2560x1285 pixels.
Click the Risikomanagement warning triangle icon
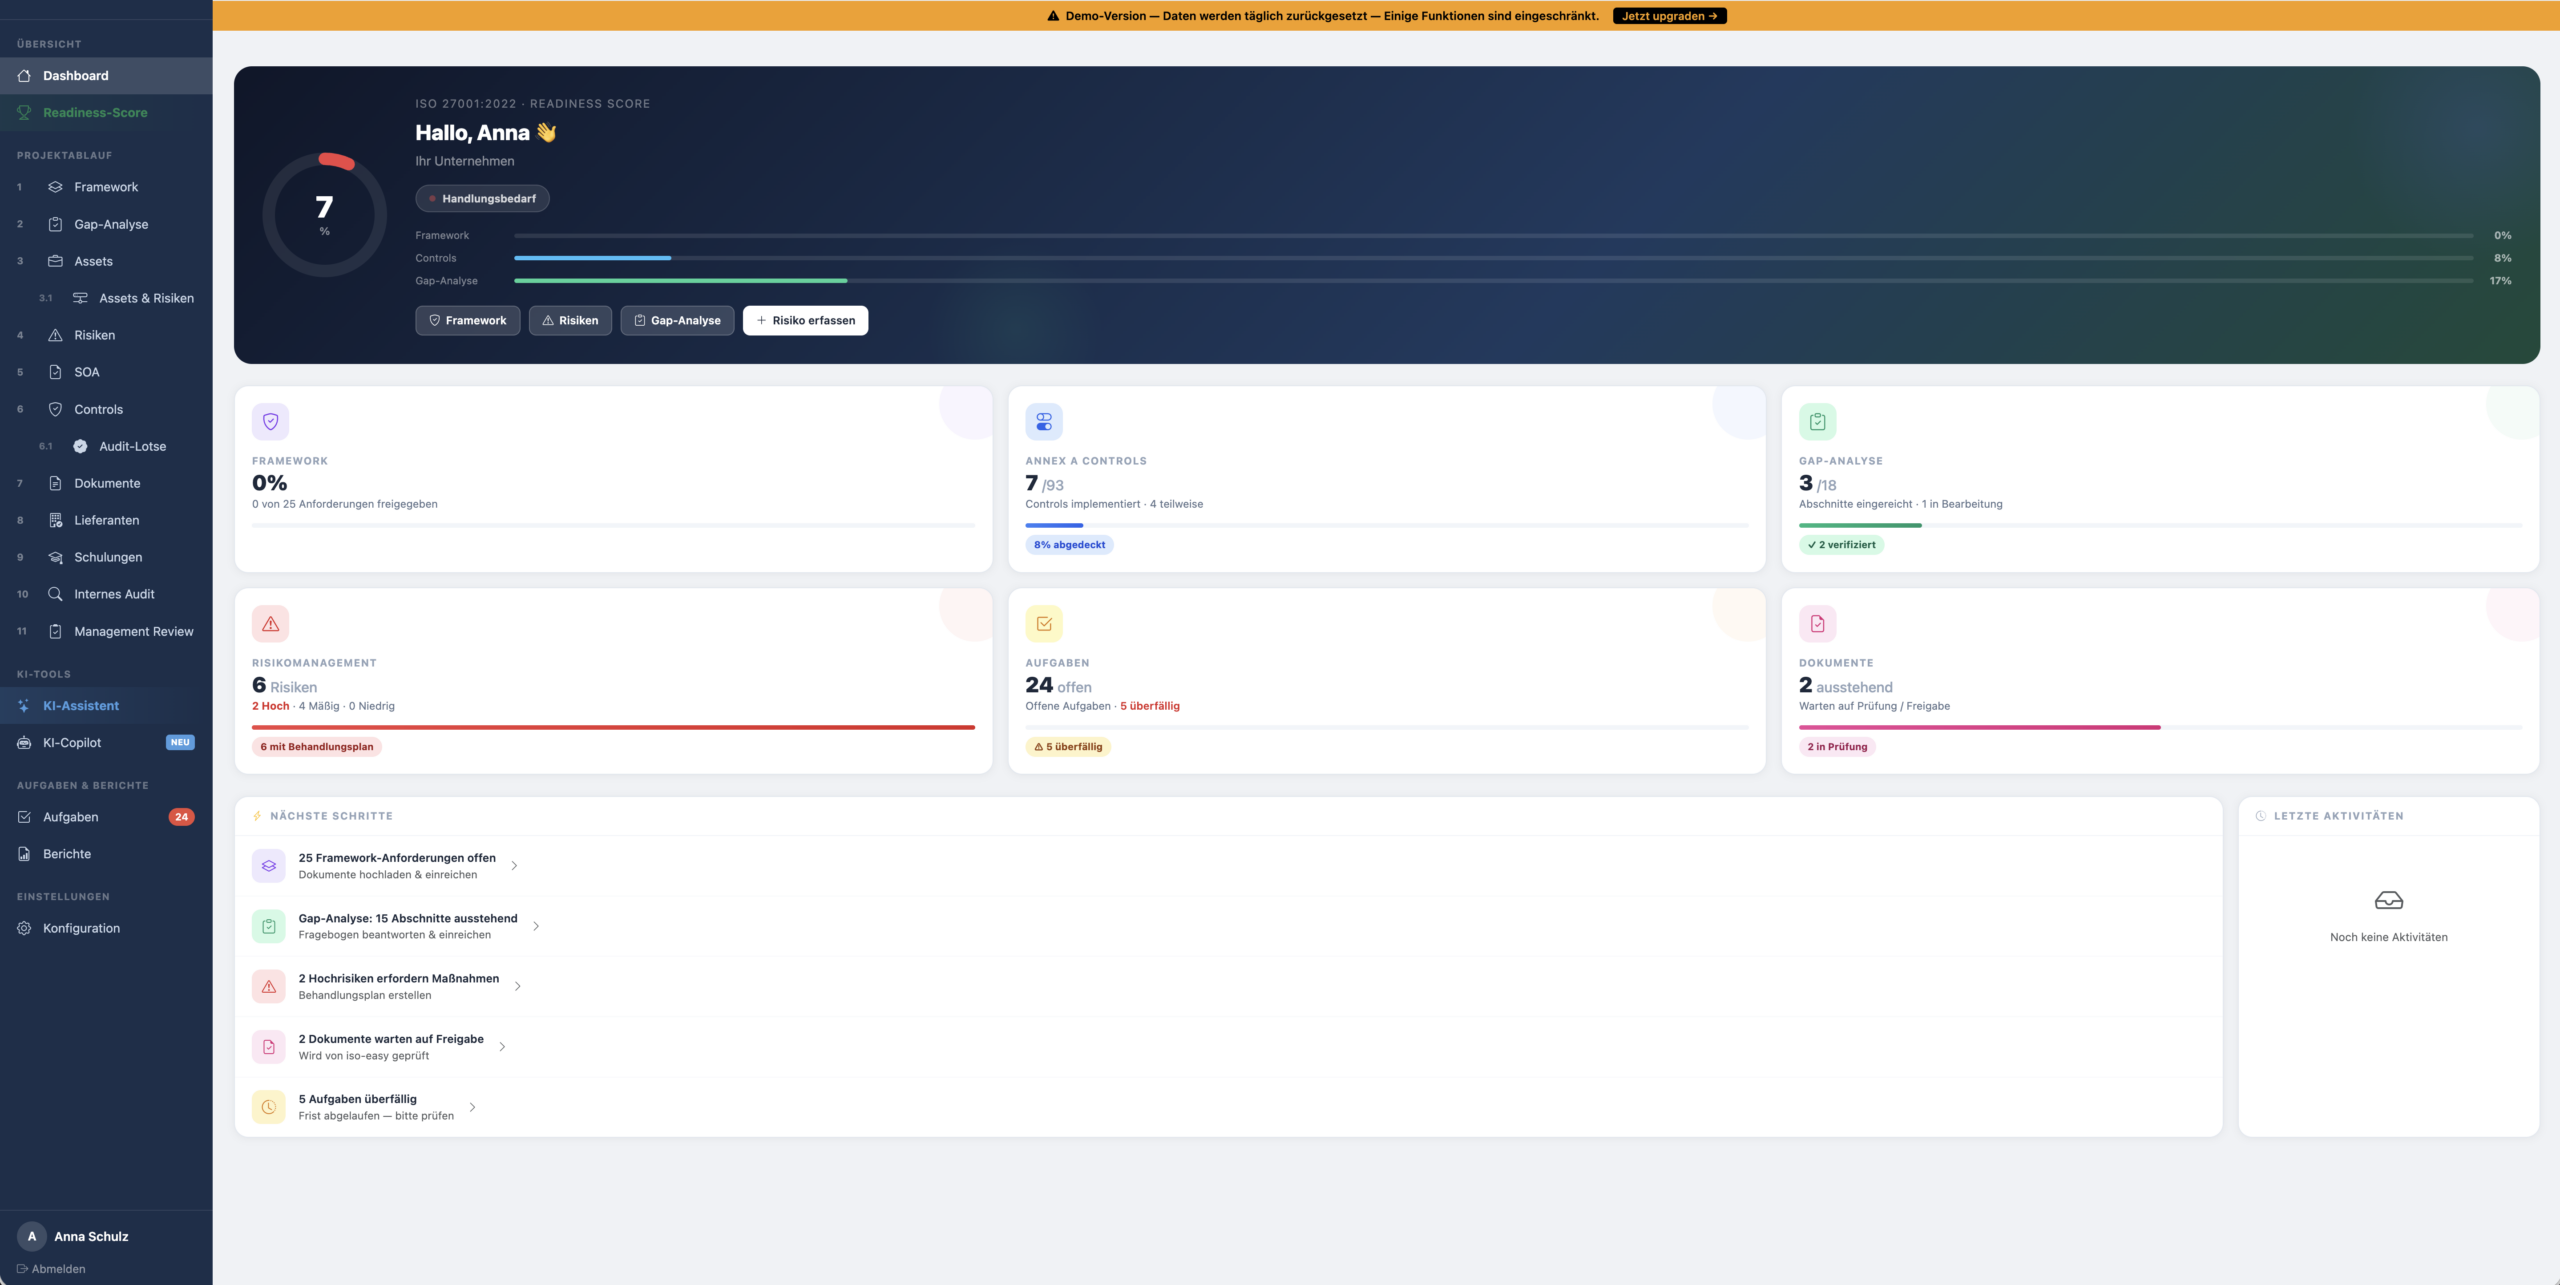click(x=269, y=623)
